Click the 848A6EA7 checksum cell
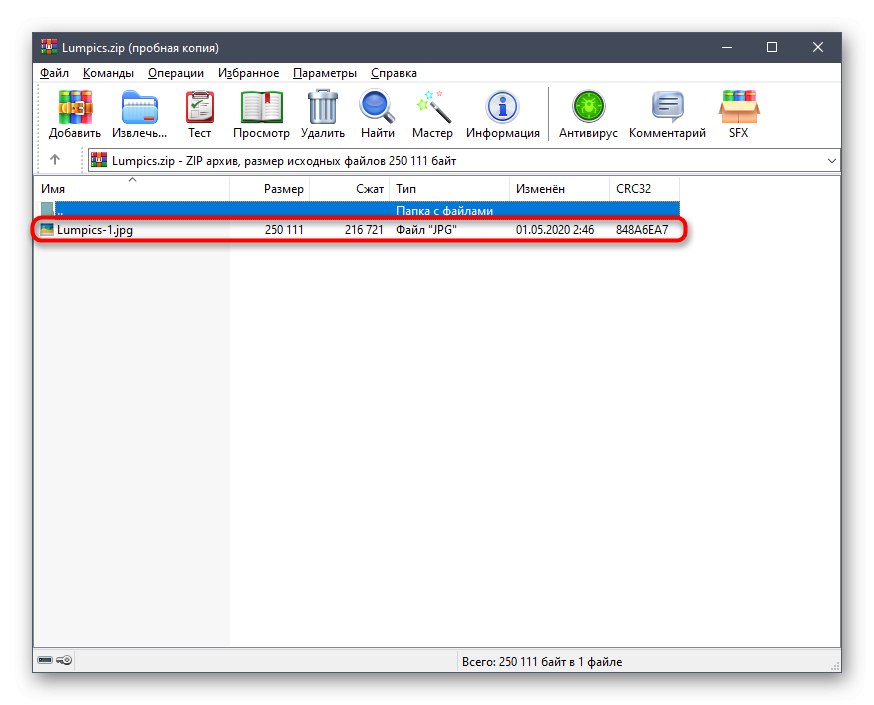The width and height of the screenshot is (874, 705). [x=642, y=230]
